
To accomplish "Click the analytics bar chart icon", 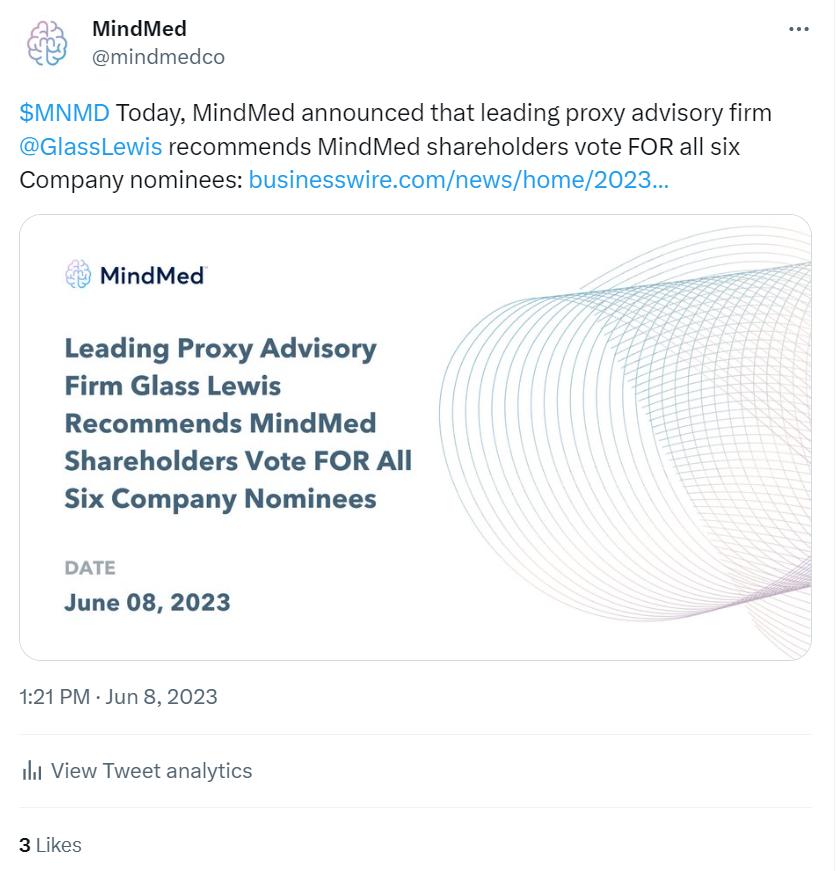I will pyautogui.click(x=32, y=770).
